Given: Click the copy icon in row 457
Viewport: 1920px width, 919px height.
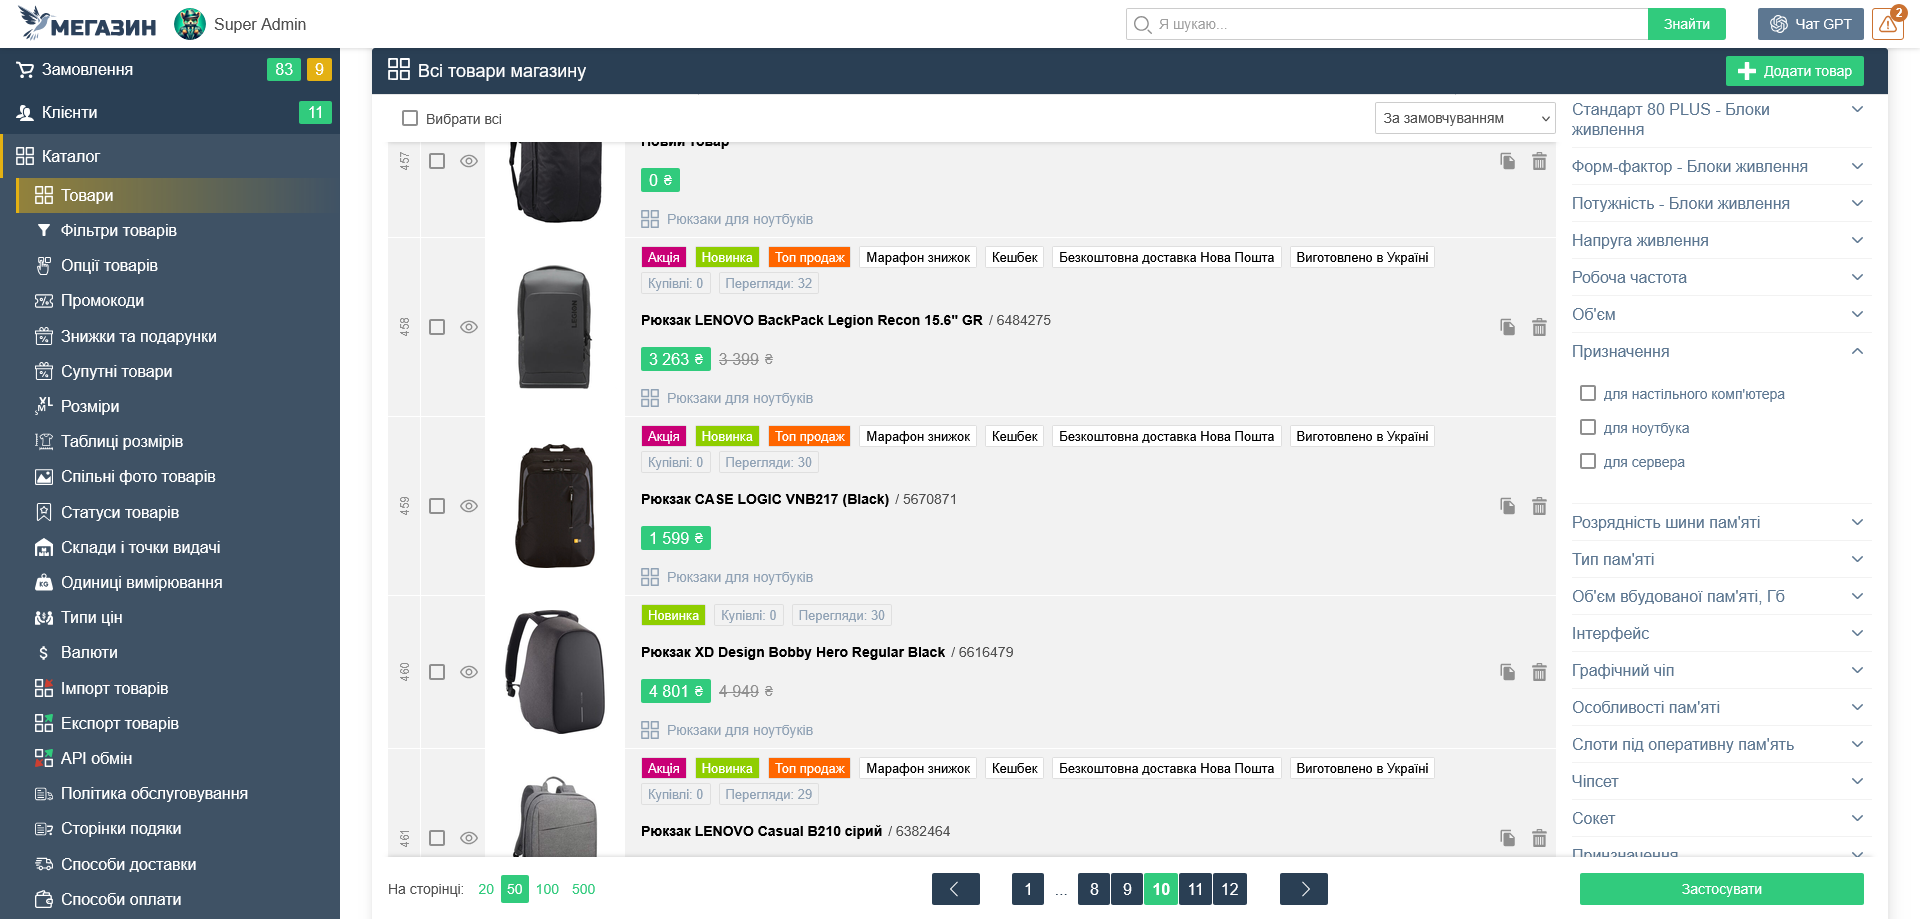Looking at the screenshot, I should (1507, 161).
